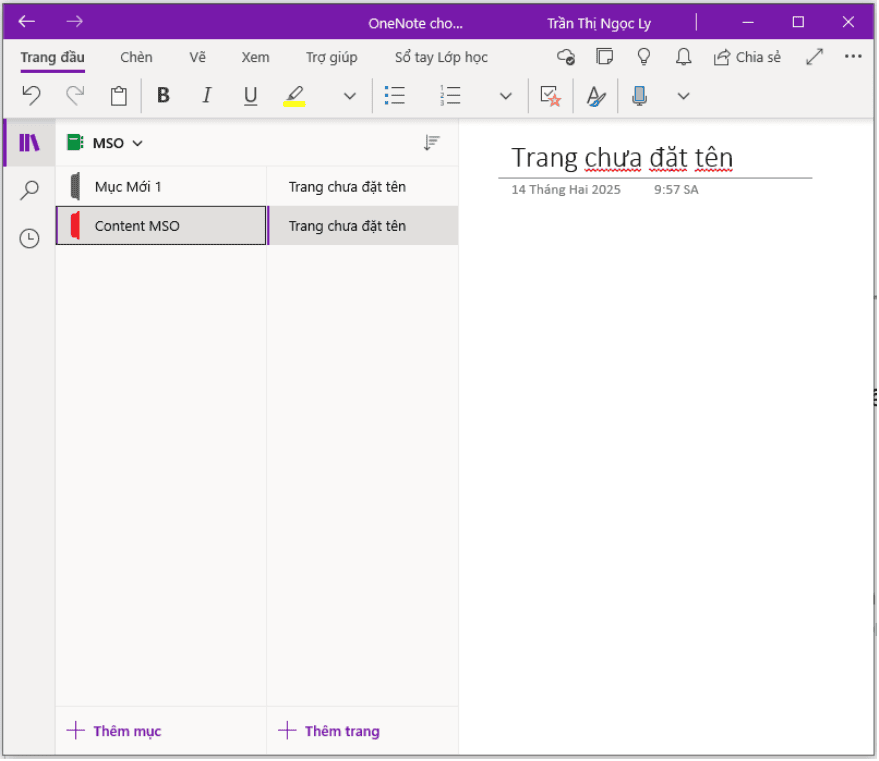
Task: Click Thêm trang to add page
Action: coord(329,732)
